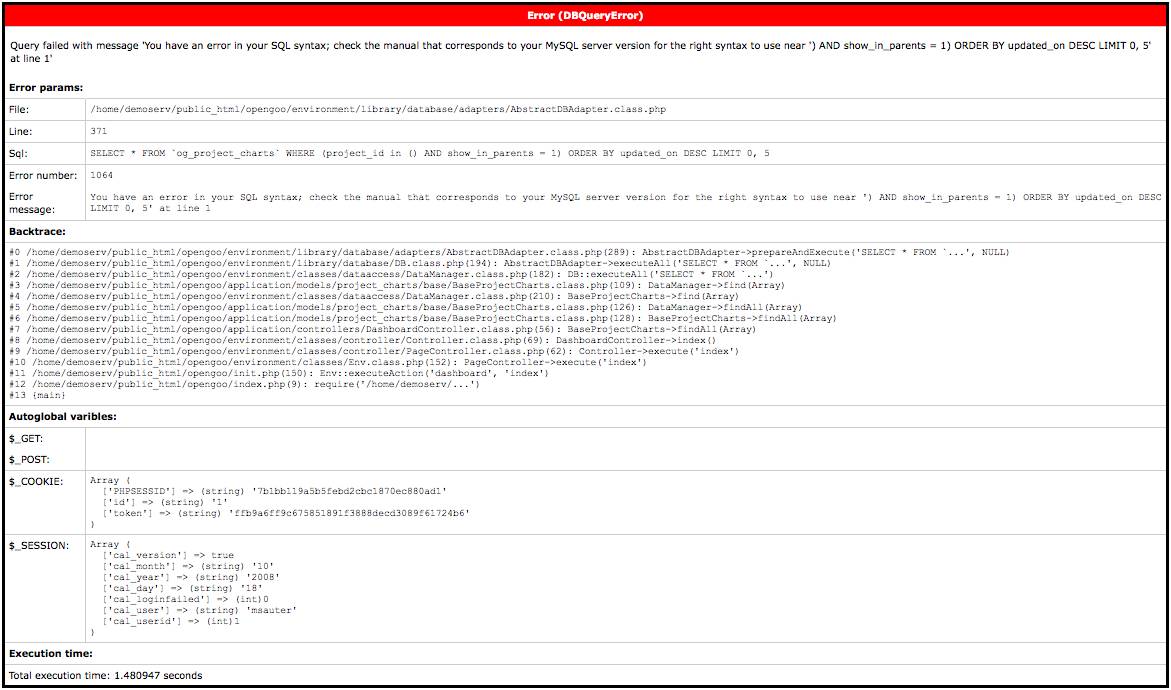Click backtrace entry #7 DashboardController.class.php line
Viewport: 1171px width, 690px height.
click(382, 329)
